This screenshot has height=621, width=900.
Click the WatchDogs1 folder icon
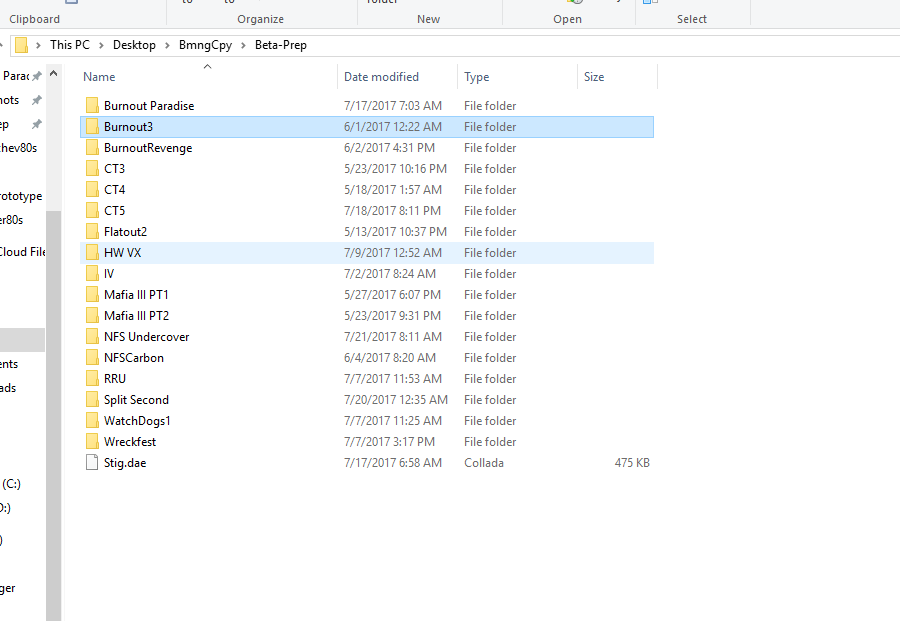[x=92, y=421]
